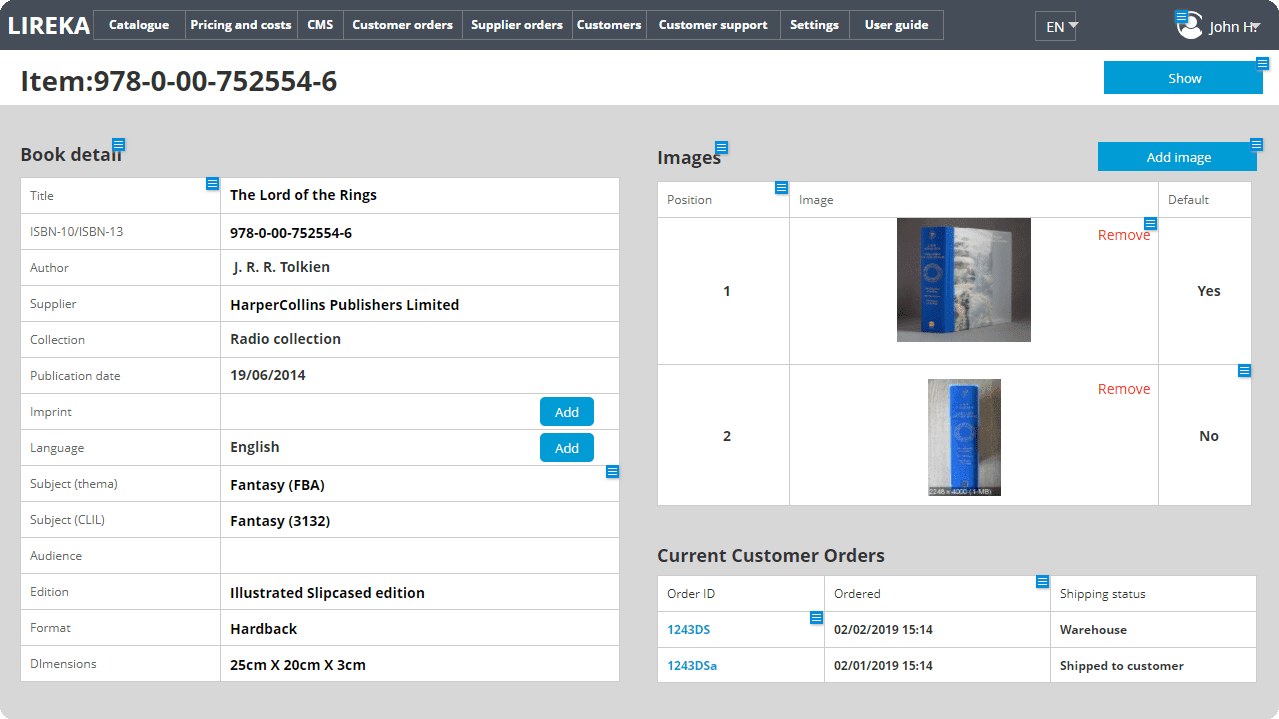Image resolution: width=1279 pixels, height=719 pixels.
Task: Expand the John H. user menu arrow
Action: (x=1254, y=26)
